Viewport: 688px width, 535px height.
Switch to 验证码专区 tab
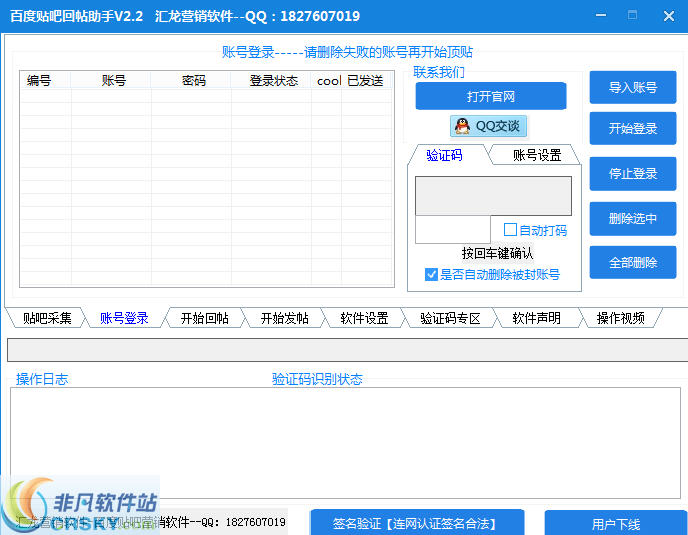click(x=450, y=318)
